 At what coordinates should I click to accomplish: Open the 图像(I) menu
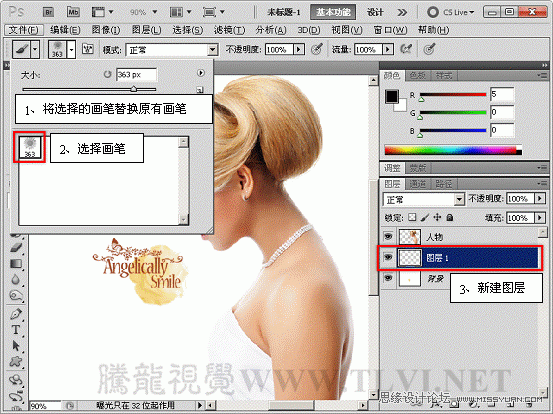click(106, 30)
